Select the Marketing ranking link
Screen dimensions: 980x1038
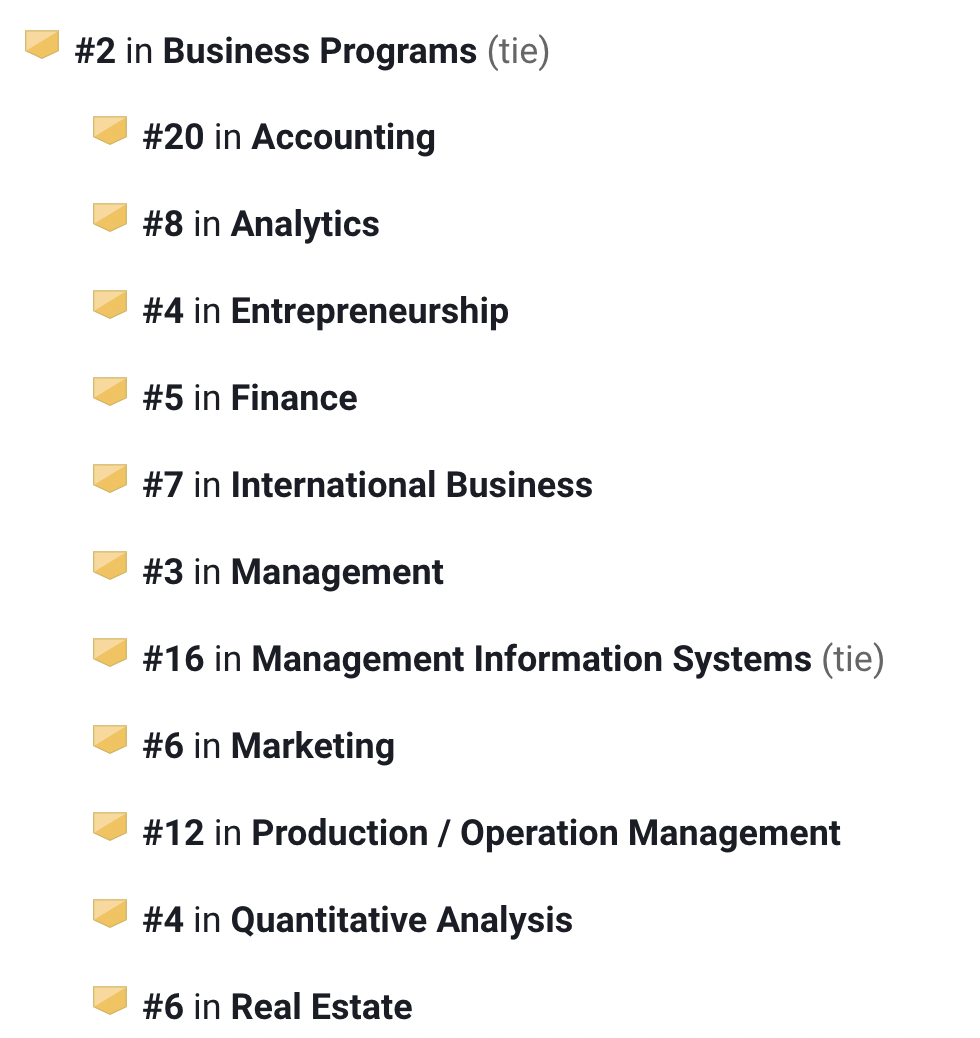(x=312, y=747)
